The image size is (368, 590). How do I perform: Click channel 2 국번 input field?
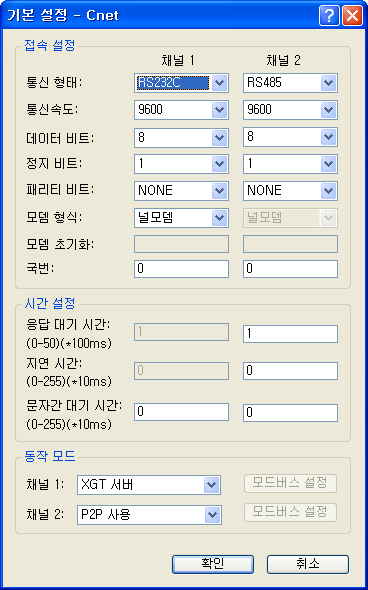290,269
